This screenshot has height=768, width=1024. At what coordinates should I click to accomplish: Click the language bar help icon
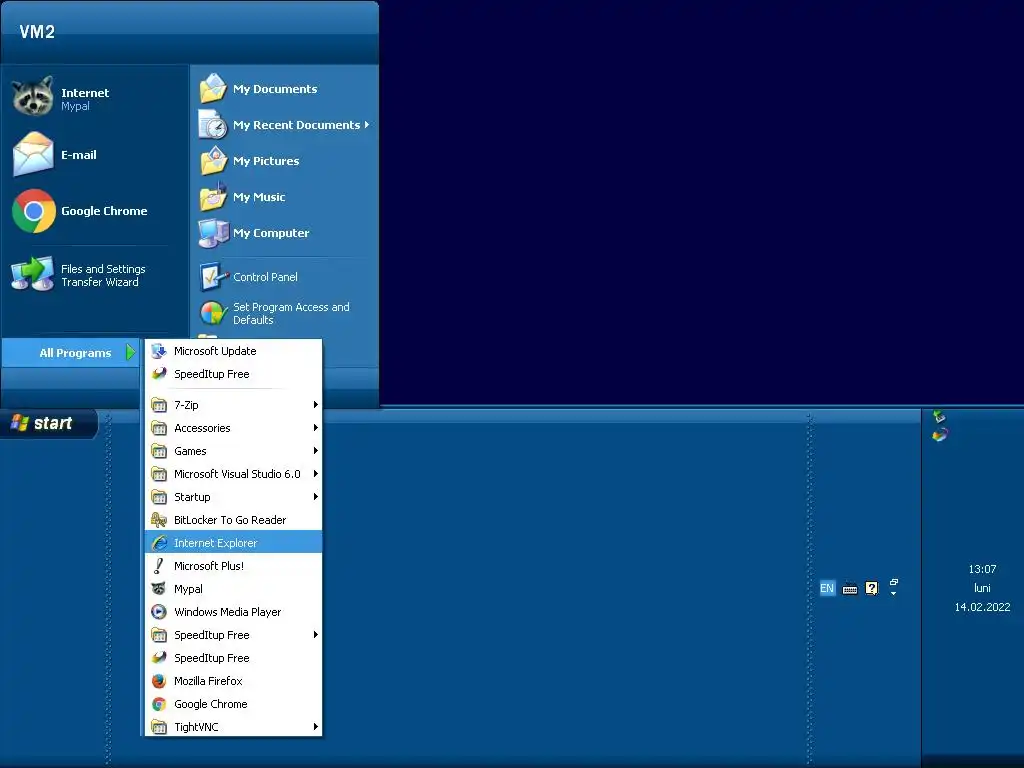(872, 588)
